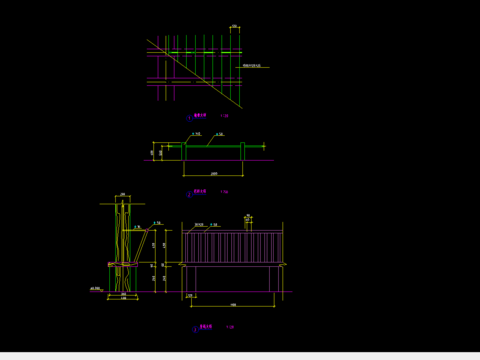Select the magenta seat slab in tree section

coord(123,264)
